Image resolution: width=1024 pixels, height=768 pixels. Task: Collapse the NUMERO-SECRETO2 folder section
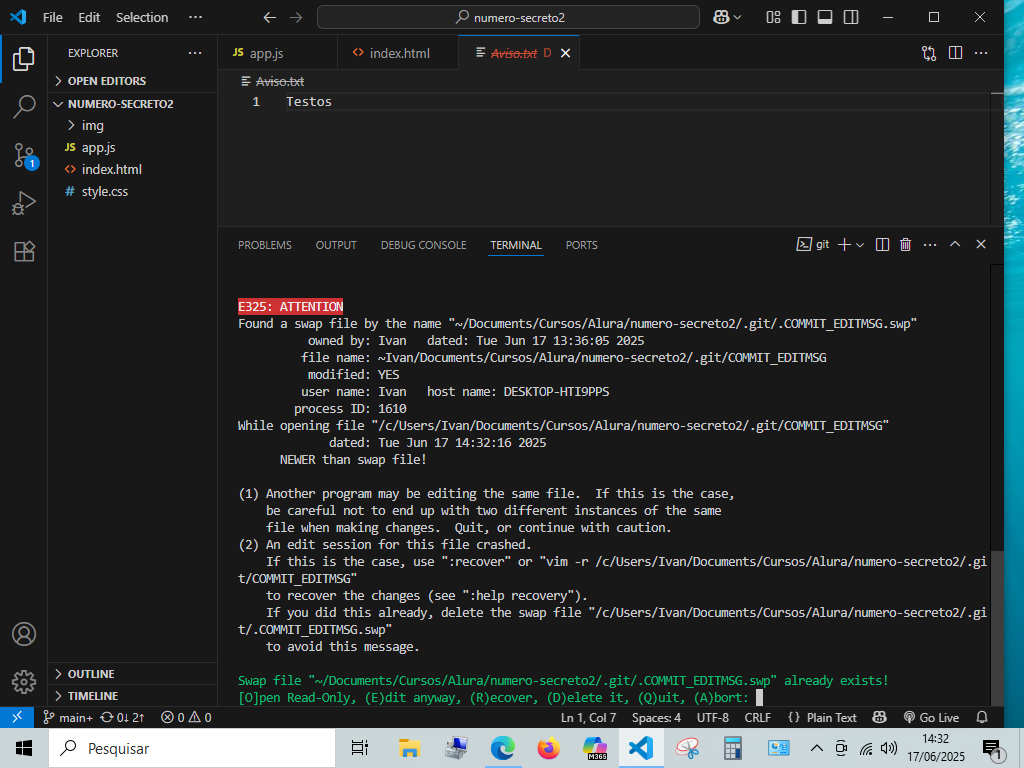tap(133, 104)
